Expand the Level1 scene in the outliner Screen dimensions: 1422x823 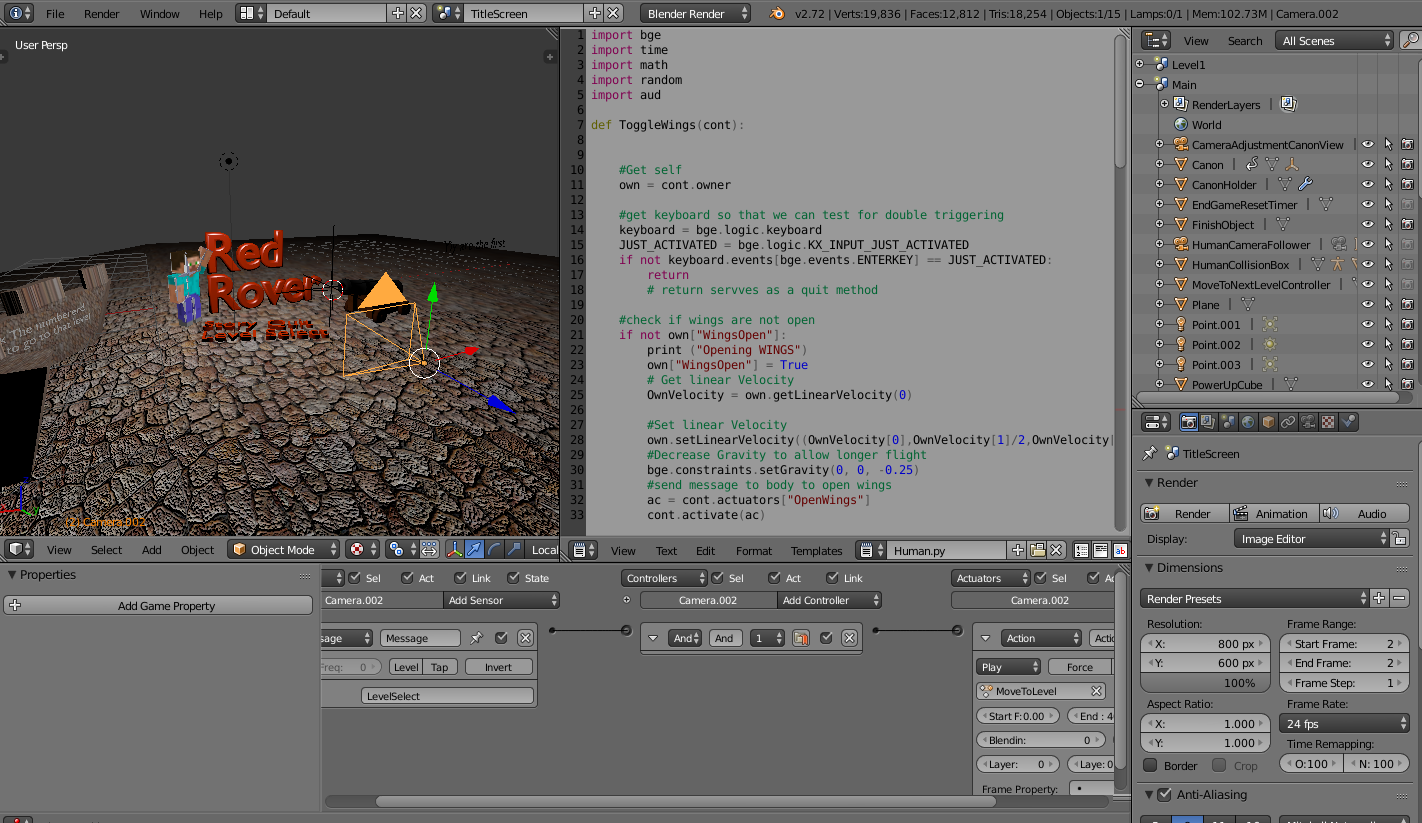click(x=1140, y=65)
